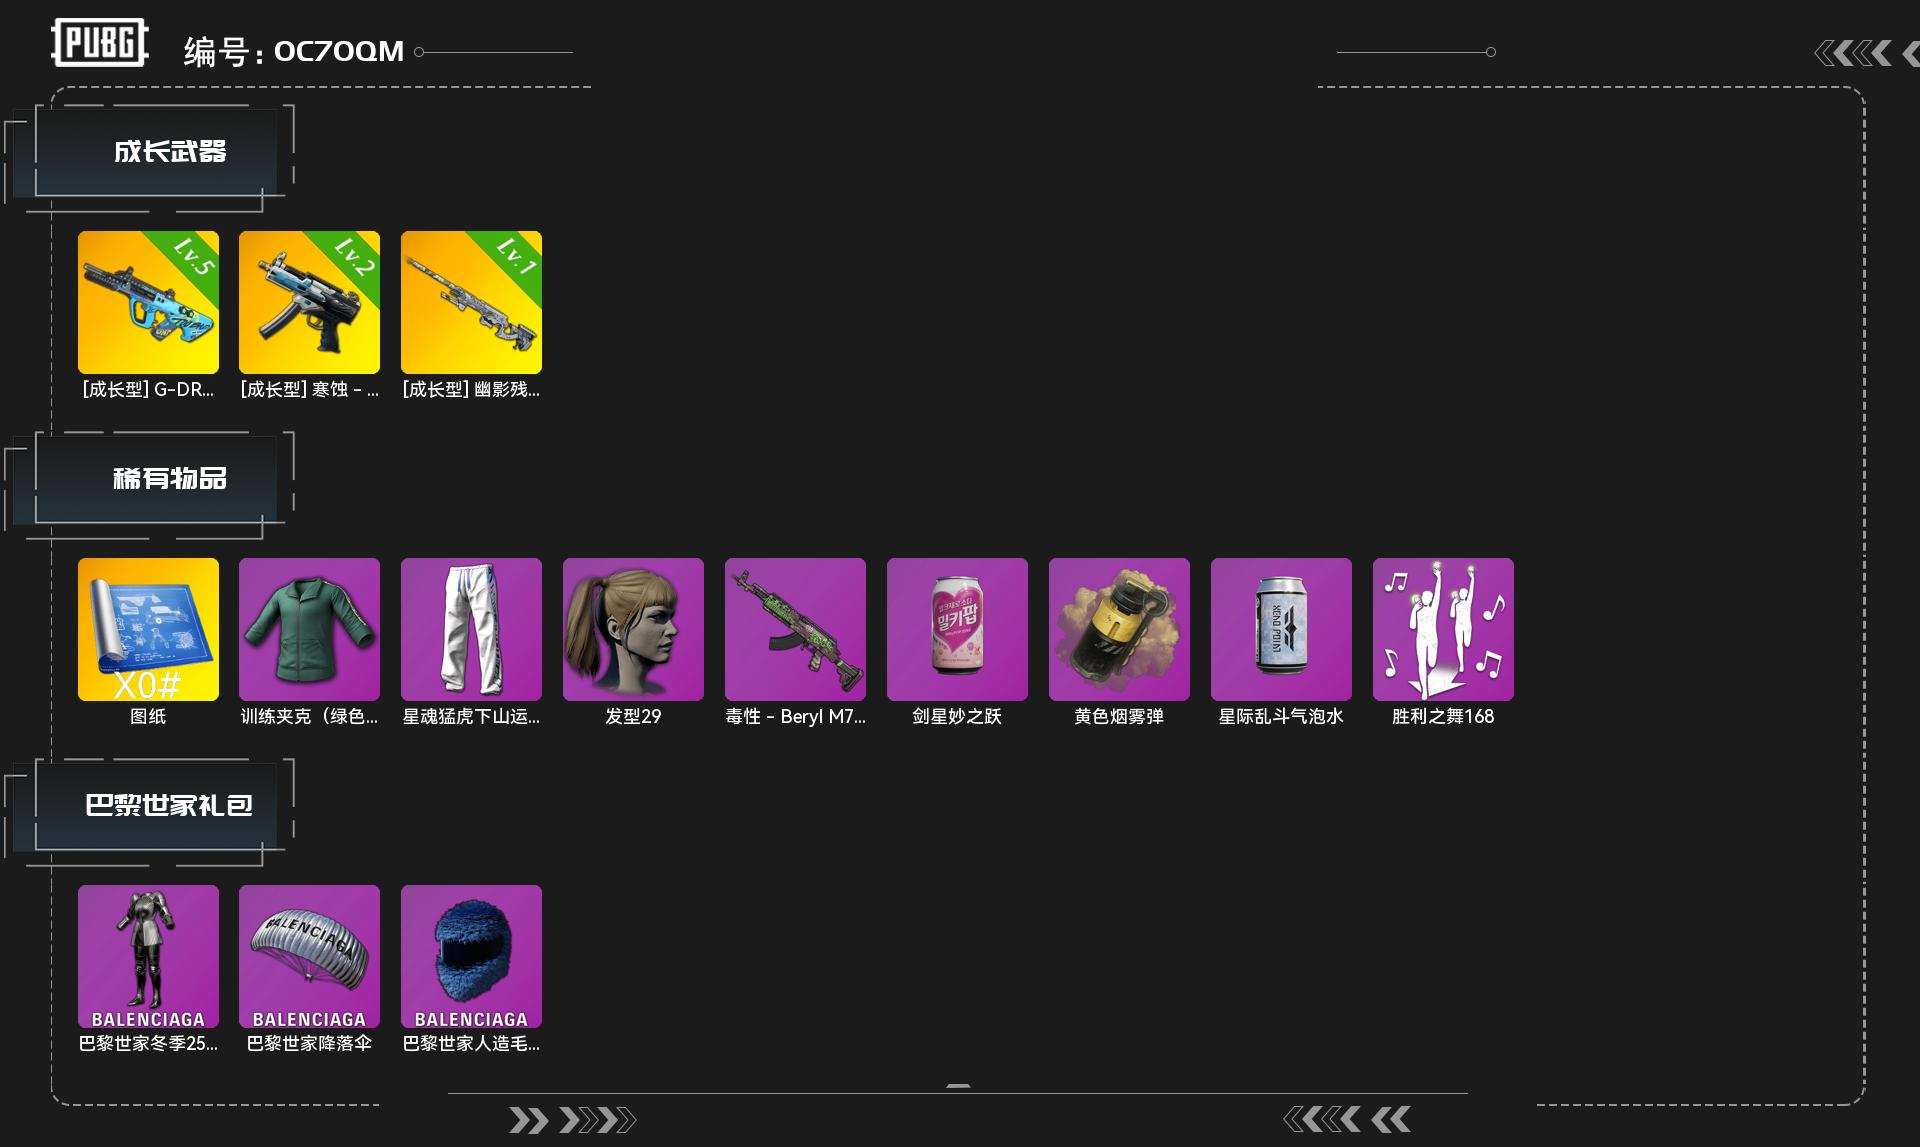1920x1147 pixels.
Task: Click the 训练夹克（绿色 label
Action: (x=309, y=717)
